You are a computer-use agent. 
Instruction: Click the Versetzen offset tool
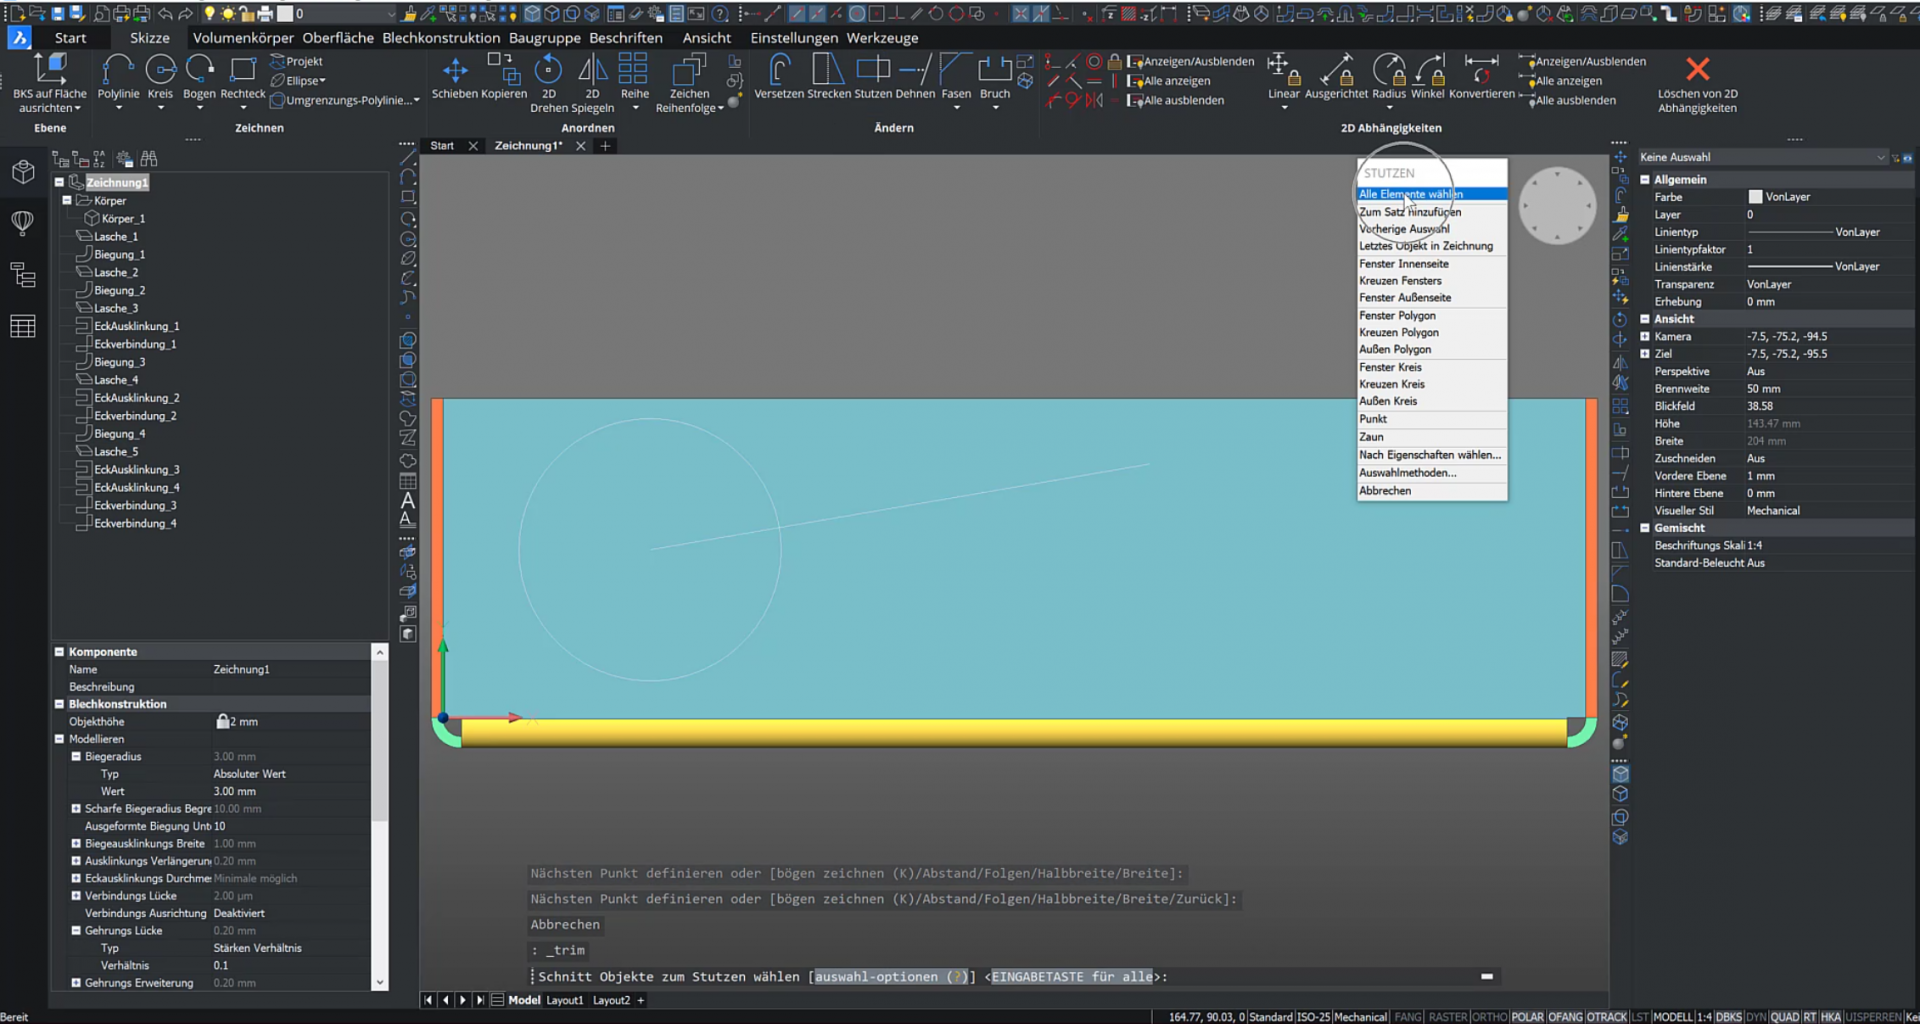pyautogui.click(x=779, y=78)
